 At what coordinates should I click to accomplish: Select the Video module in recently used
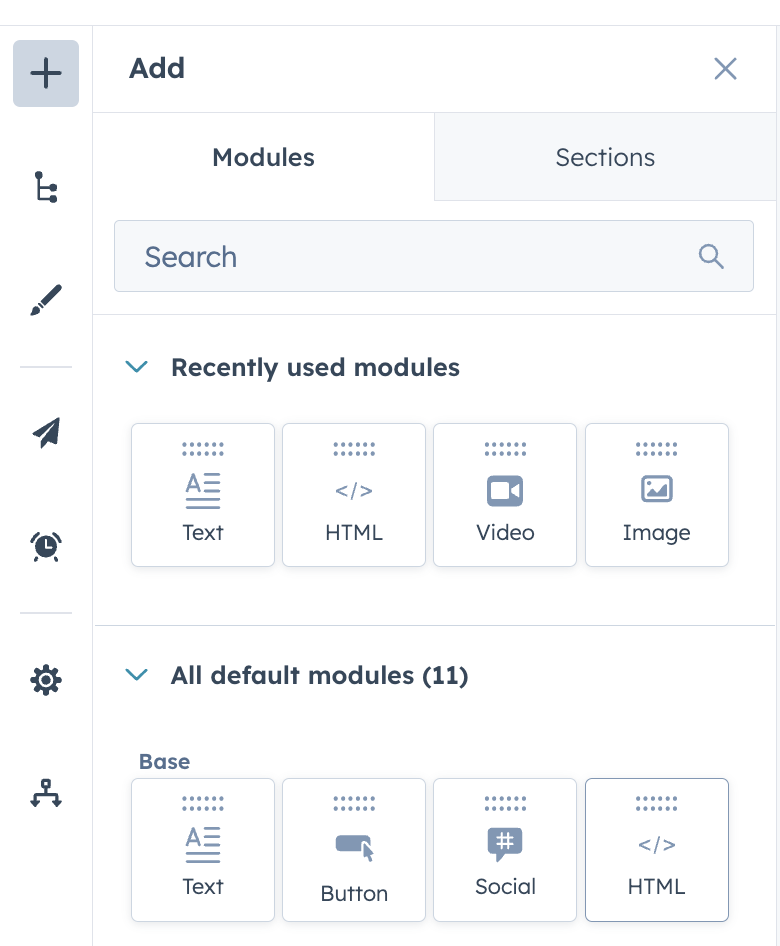pos(505,495)
